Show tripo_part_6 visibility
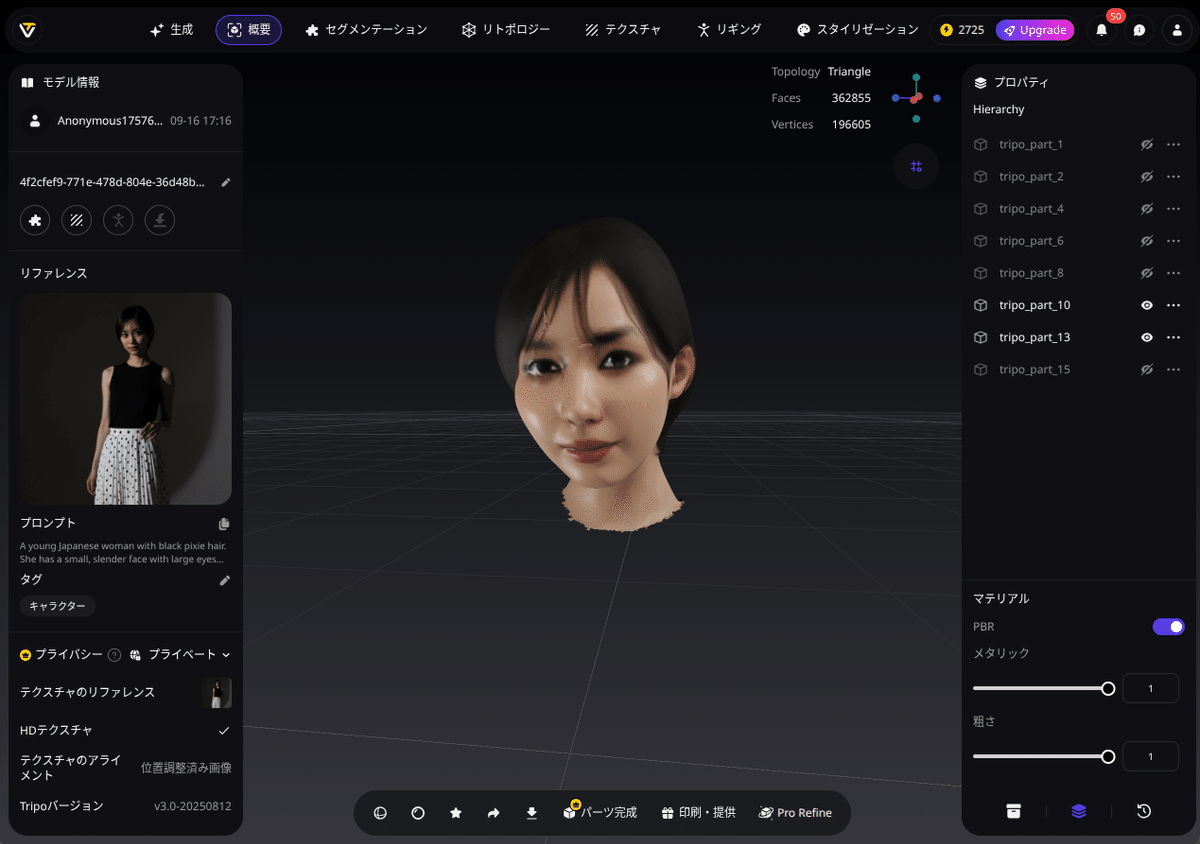The image size is (1200, 844). (x=1147, y=241)
